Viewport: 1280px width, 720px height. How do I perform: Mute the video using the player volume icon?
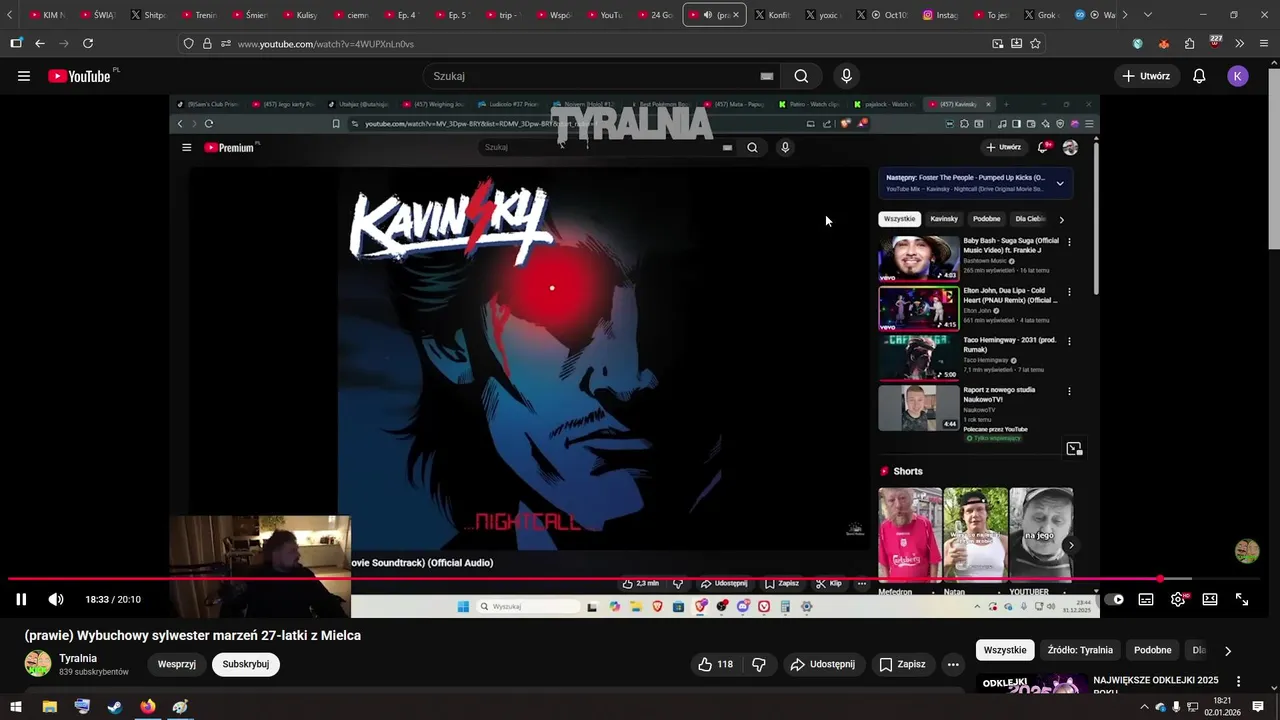(x=56, y=599)
